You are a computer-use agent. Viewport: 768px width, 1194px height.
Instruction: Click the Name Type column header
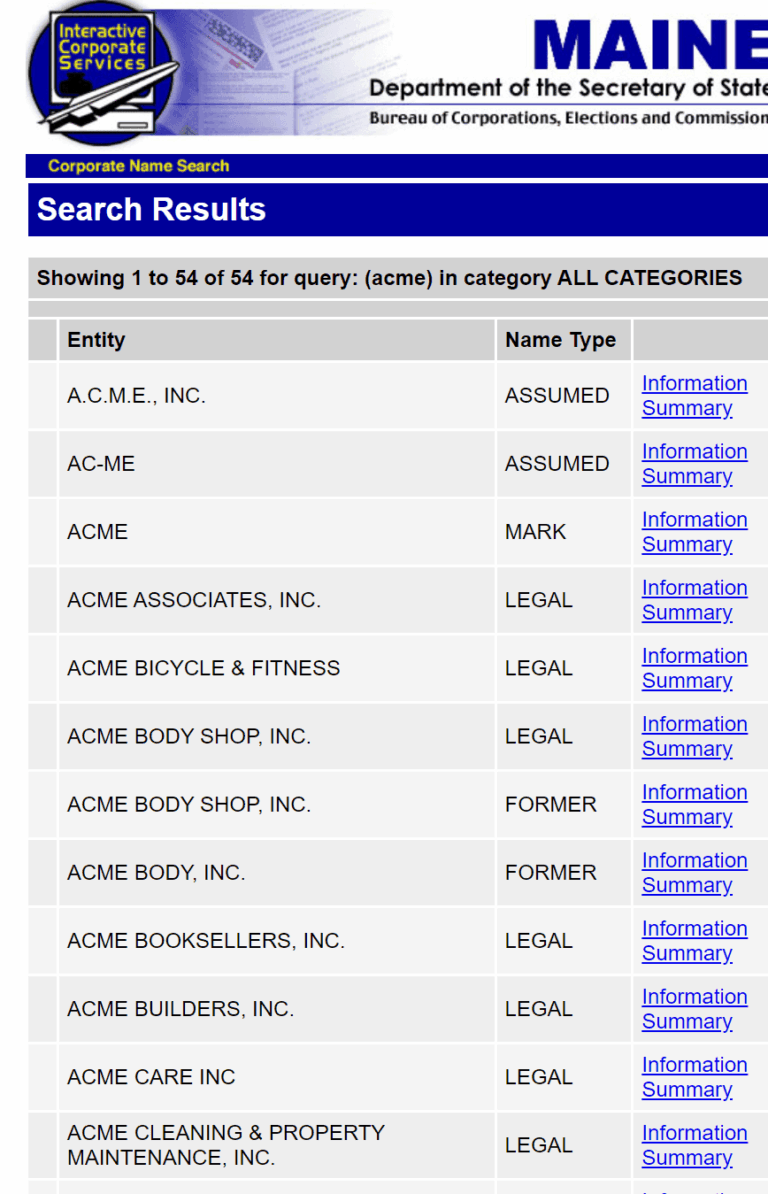coord(560,340)
